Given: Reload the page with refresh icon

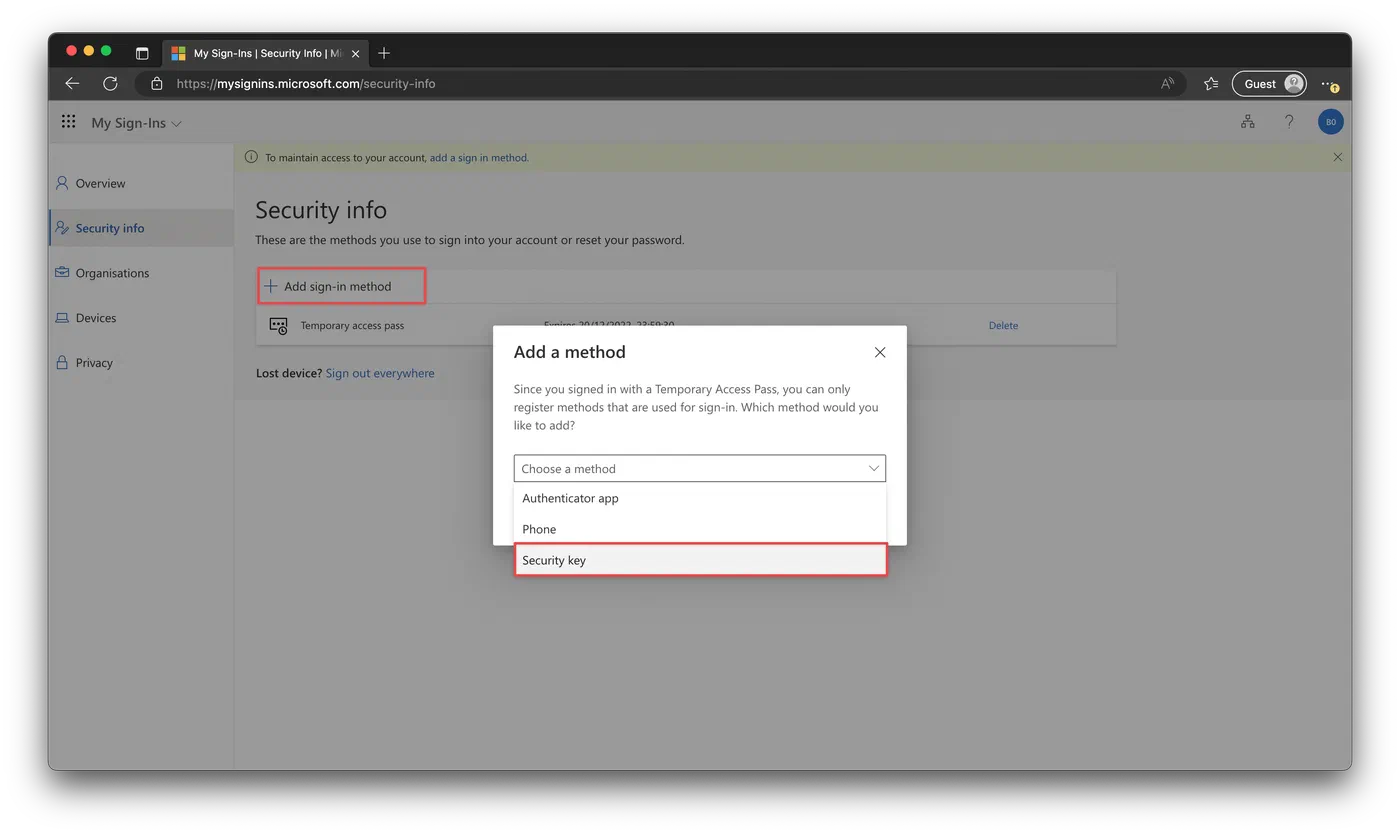Looking at the screenshot, I should (x=110, y=84).
